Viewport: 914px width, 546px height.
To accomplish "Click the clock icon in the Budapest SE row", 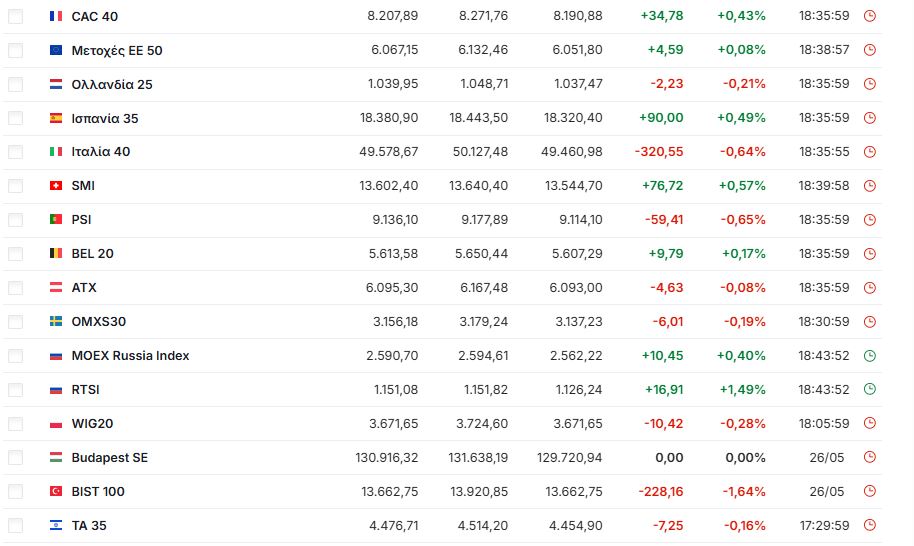I will pos(869,457).
